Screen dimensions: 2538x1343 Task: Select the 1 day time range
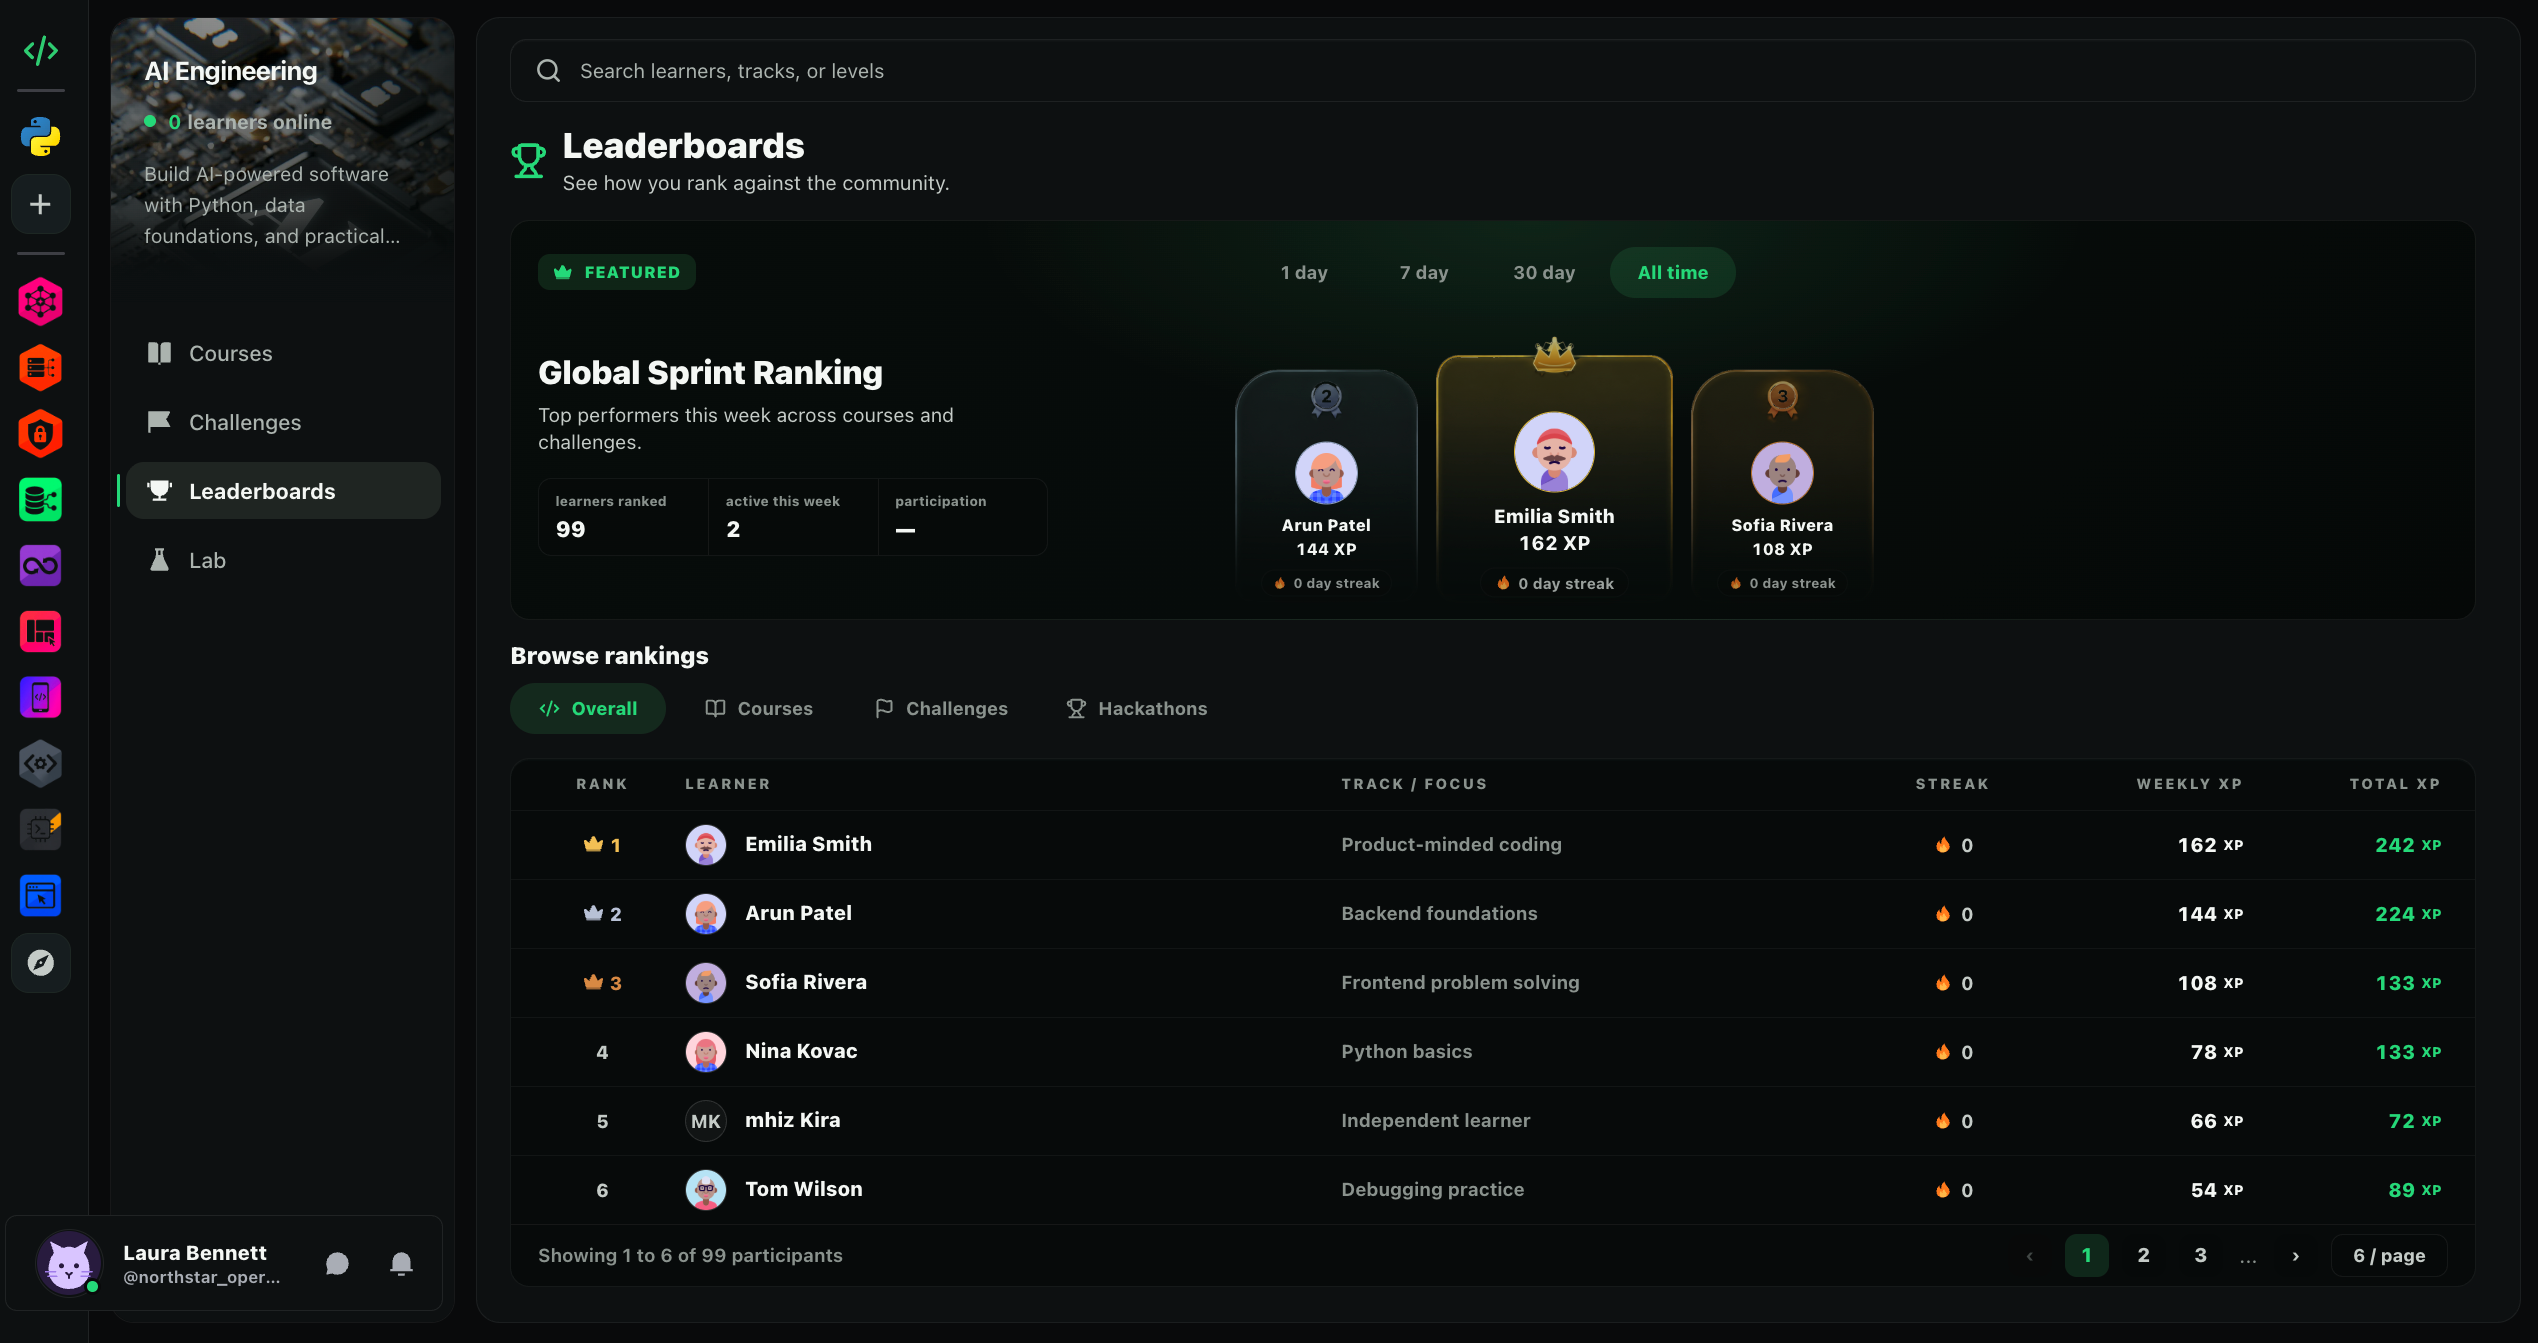[x=1304, y=272]
